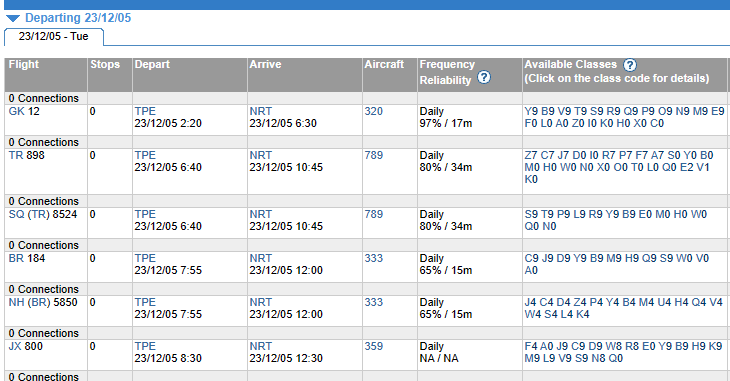This screenshot has width=730, height=381.
Task: Click aircraft 789 for TR 898
Action: (x=373, y=155)
